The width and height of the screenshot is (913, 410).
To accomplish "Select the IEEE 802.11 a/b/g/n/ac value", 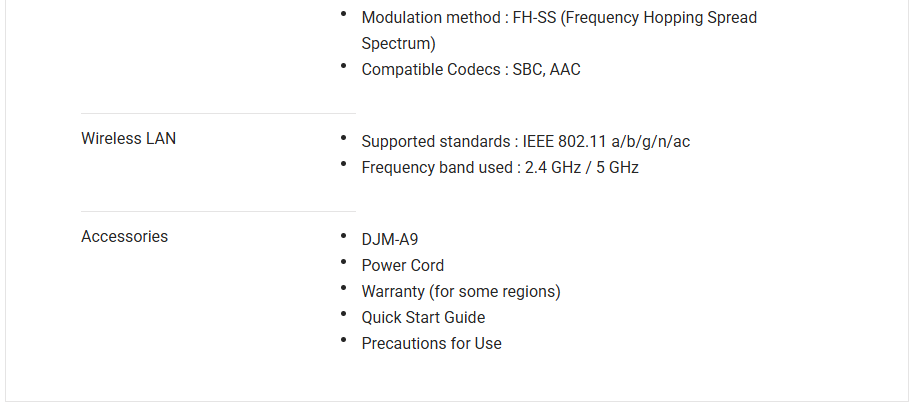I will click(x=606, y=142).
